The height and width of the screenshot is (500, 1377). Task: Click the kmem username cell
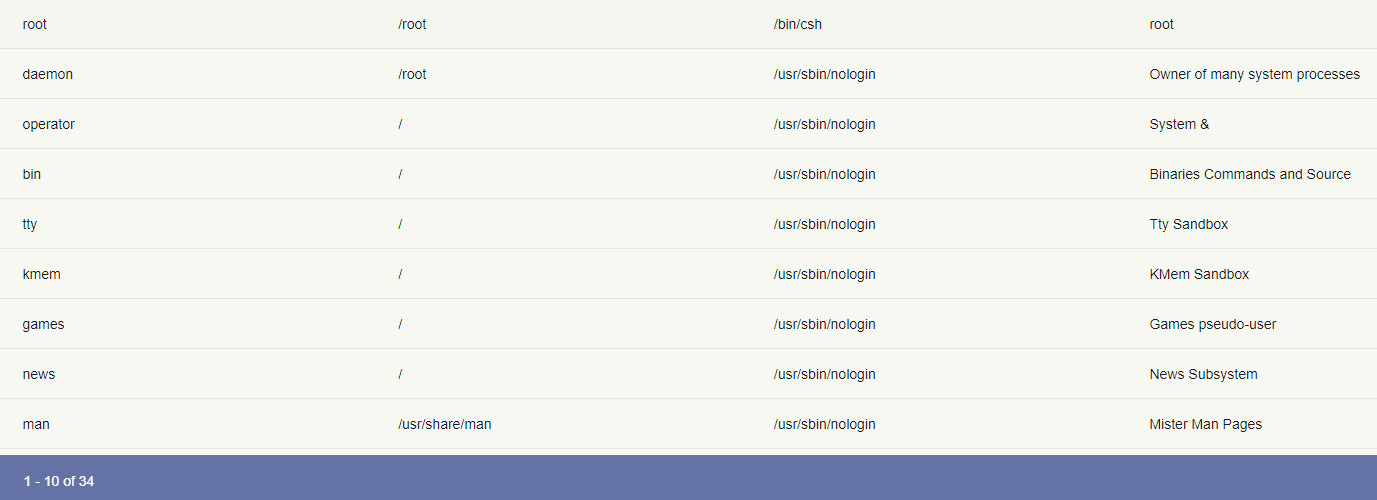[x=42, y=274]
